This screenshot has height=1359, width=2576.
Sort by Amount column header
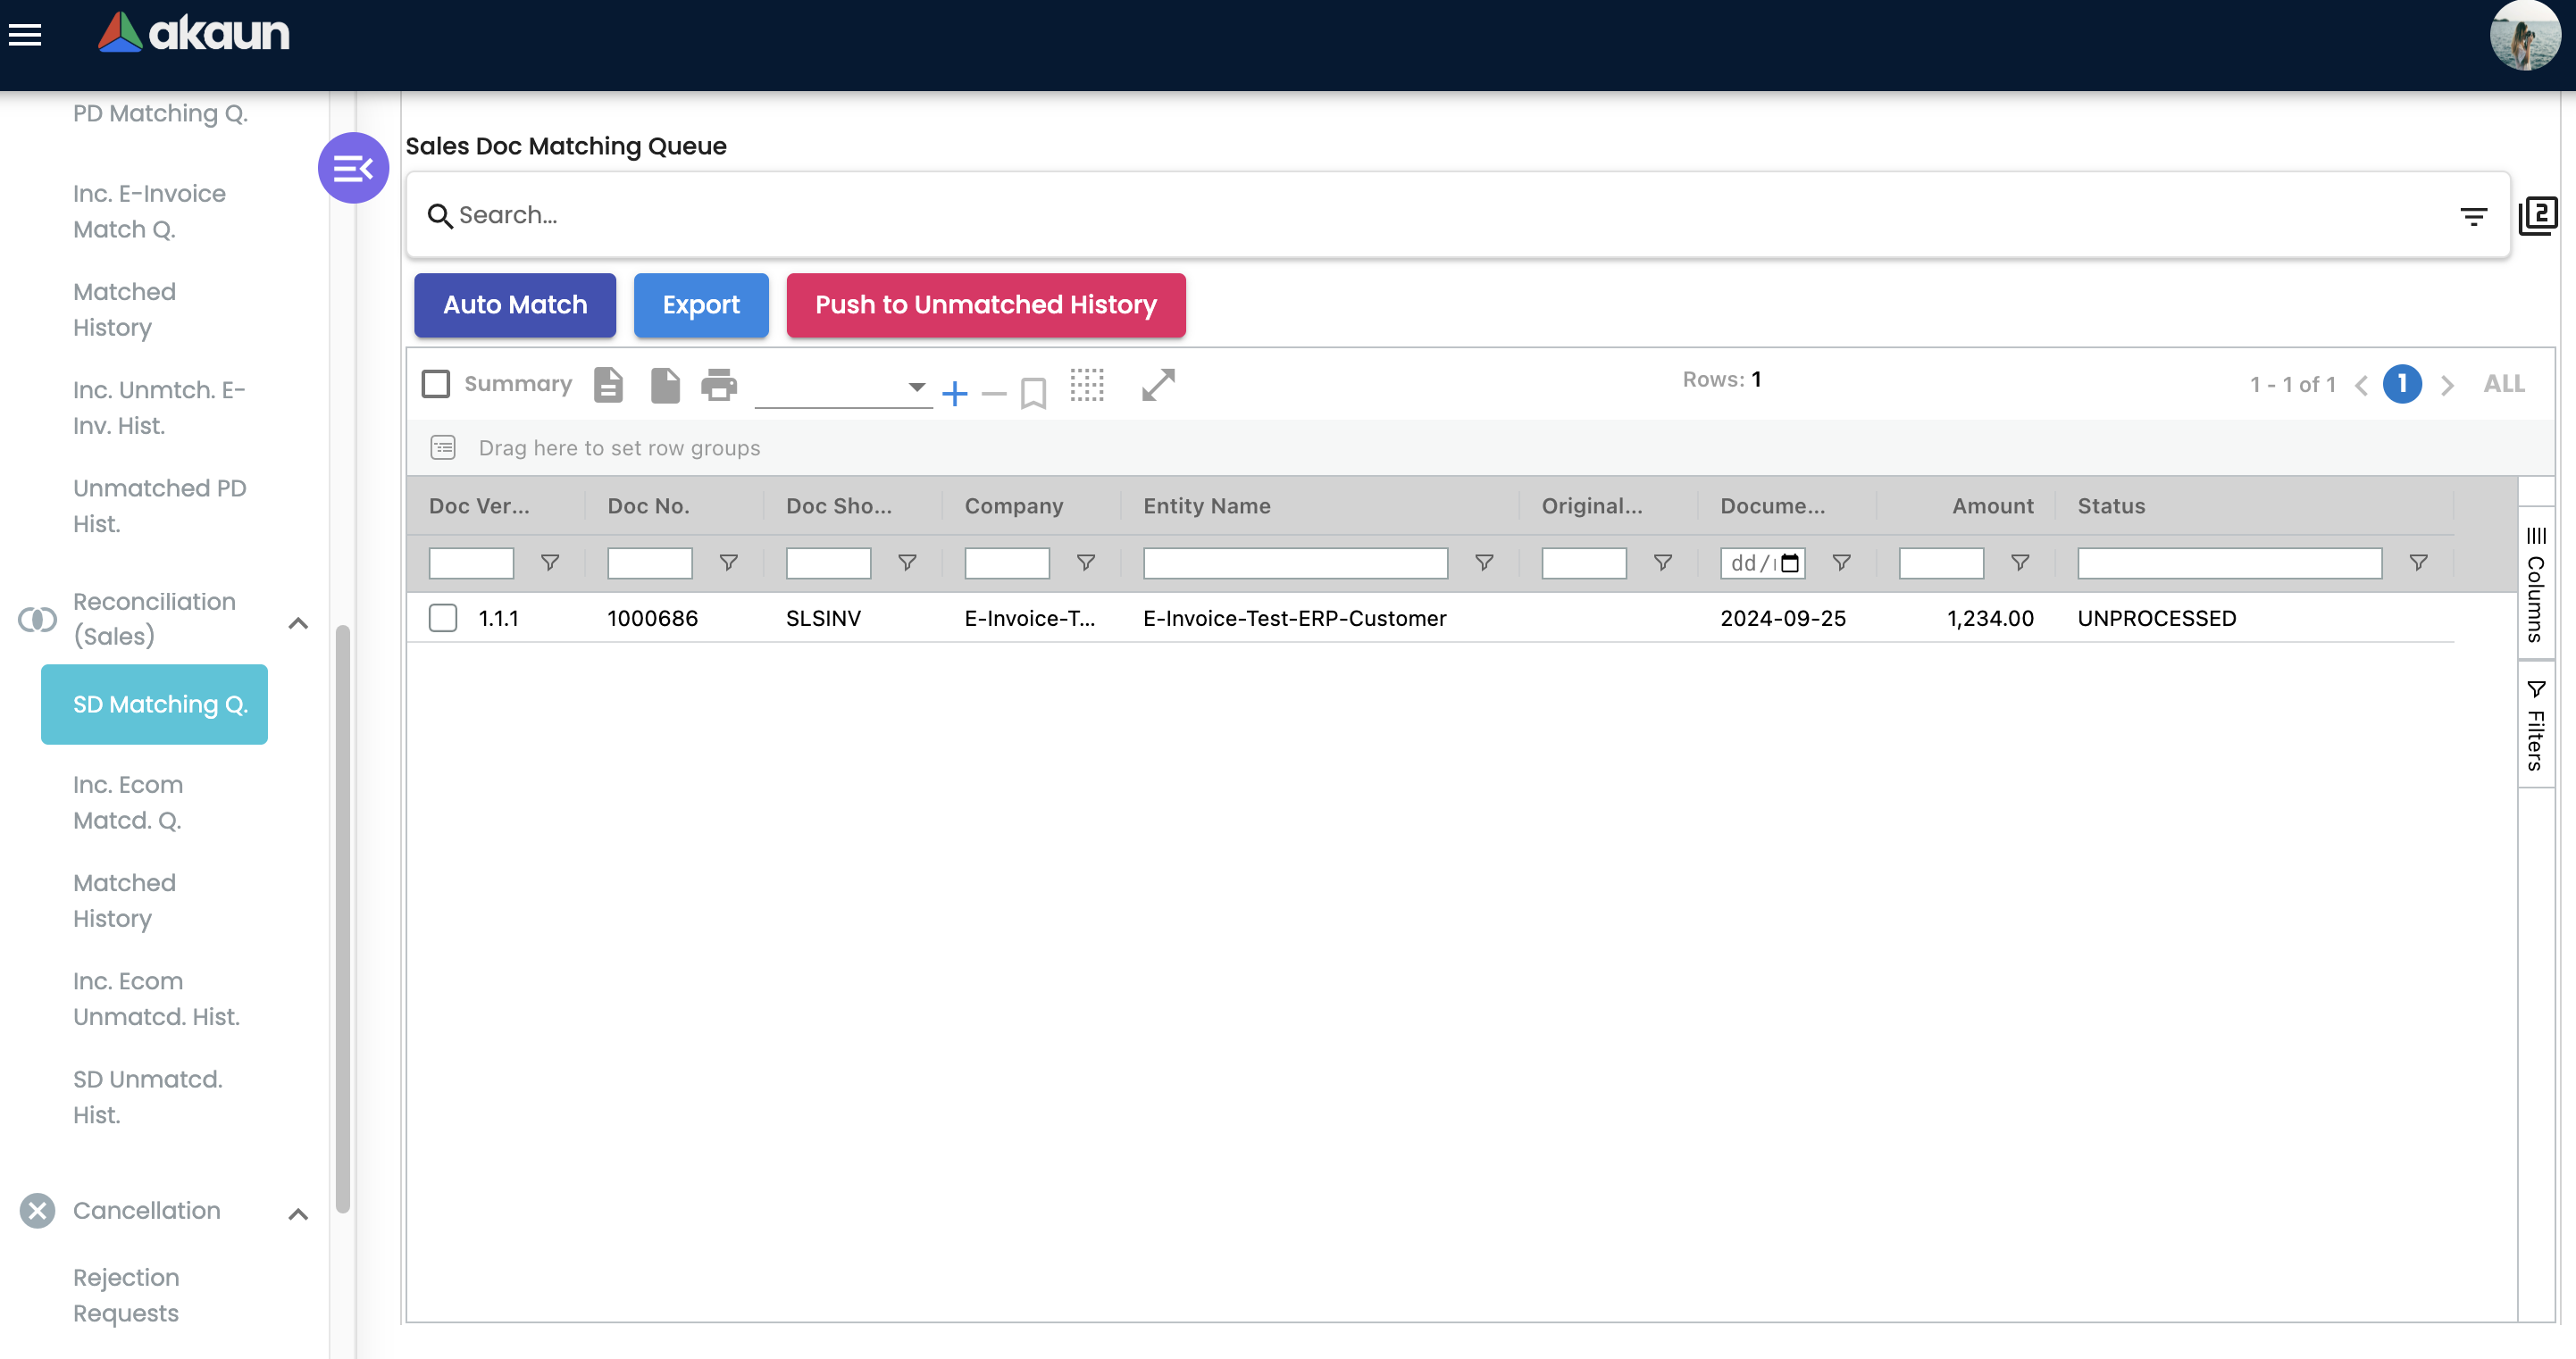point(1992,506)
